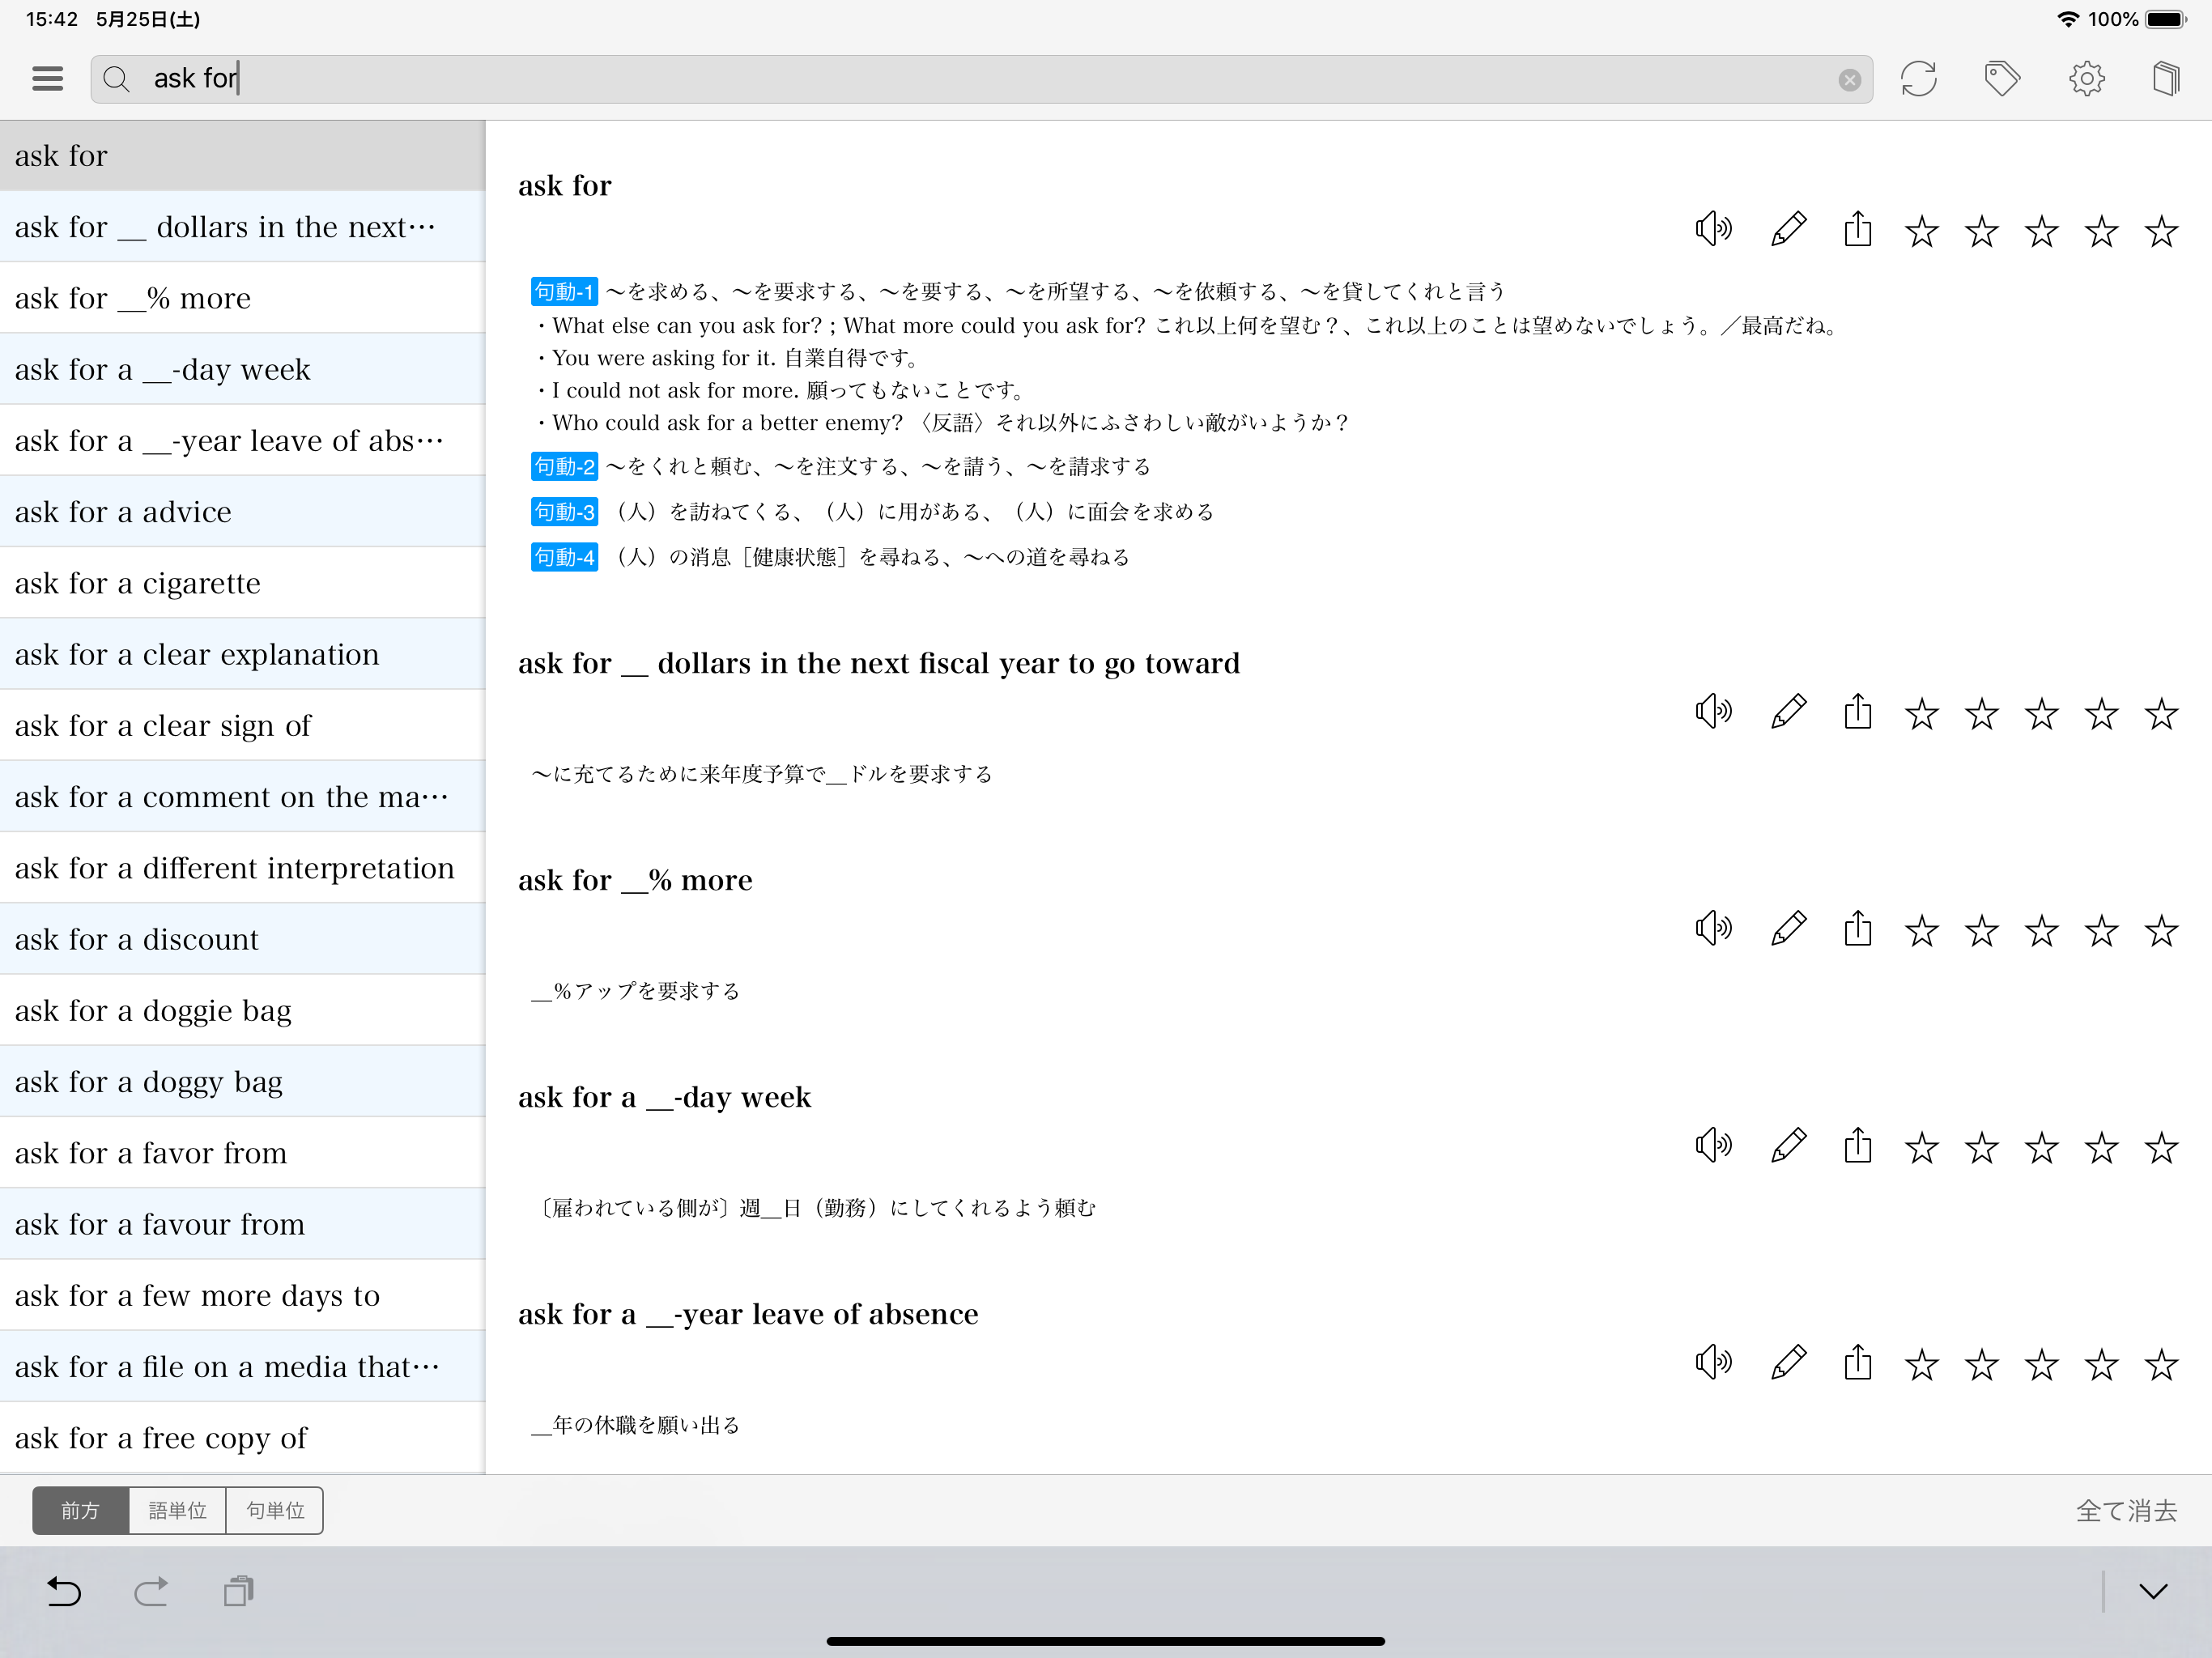Screen dimensions: 2212x1658
Task: Open settings gear icon
Action: click(2086, 78)
